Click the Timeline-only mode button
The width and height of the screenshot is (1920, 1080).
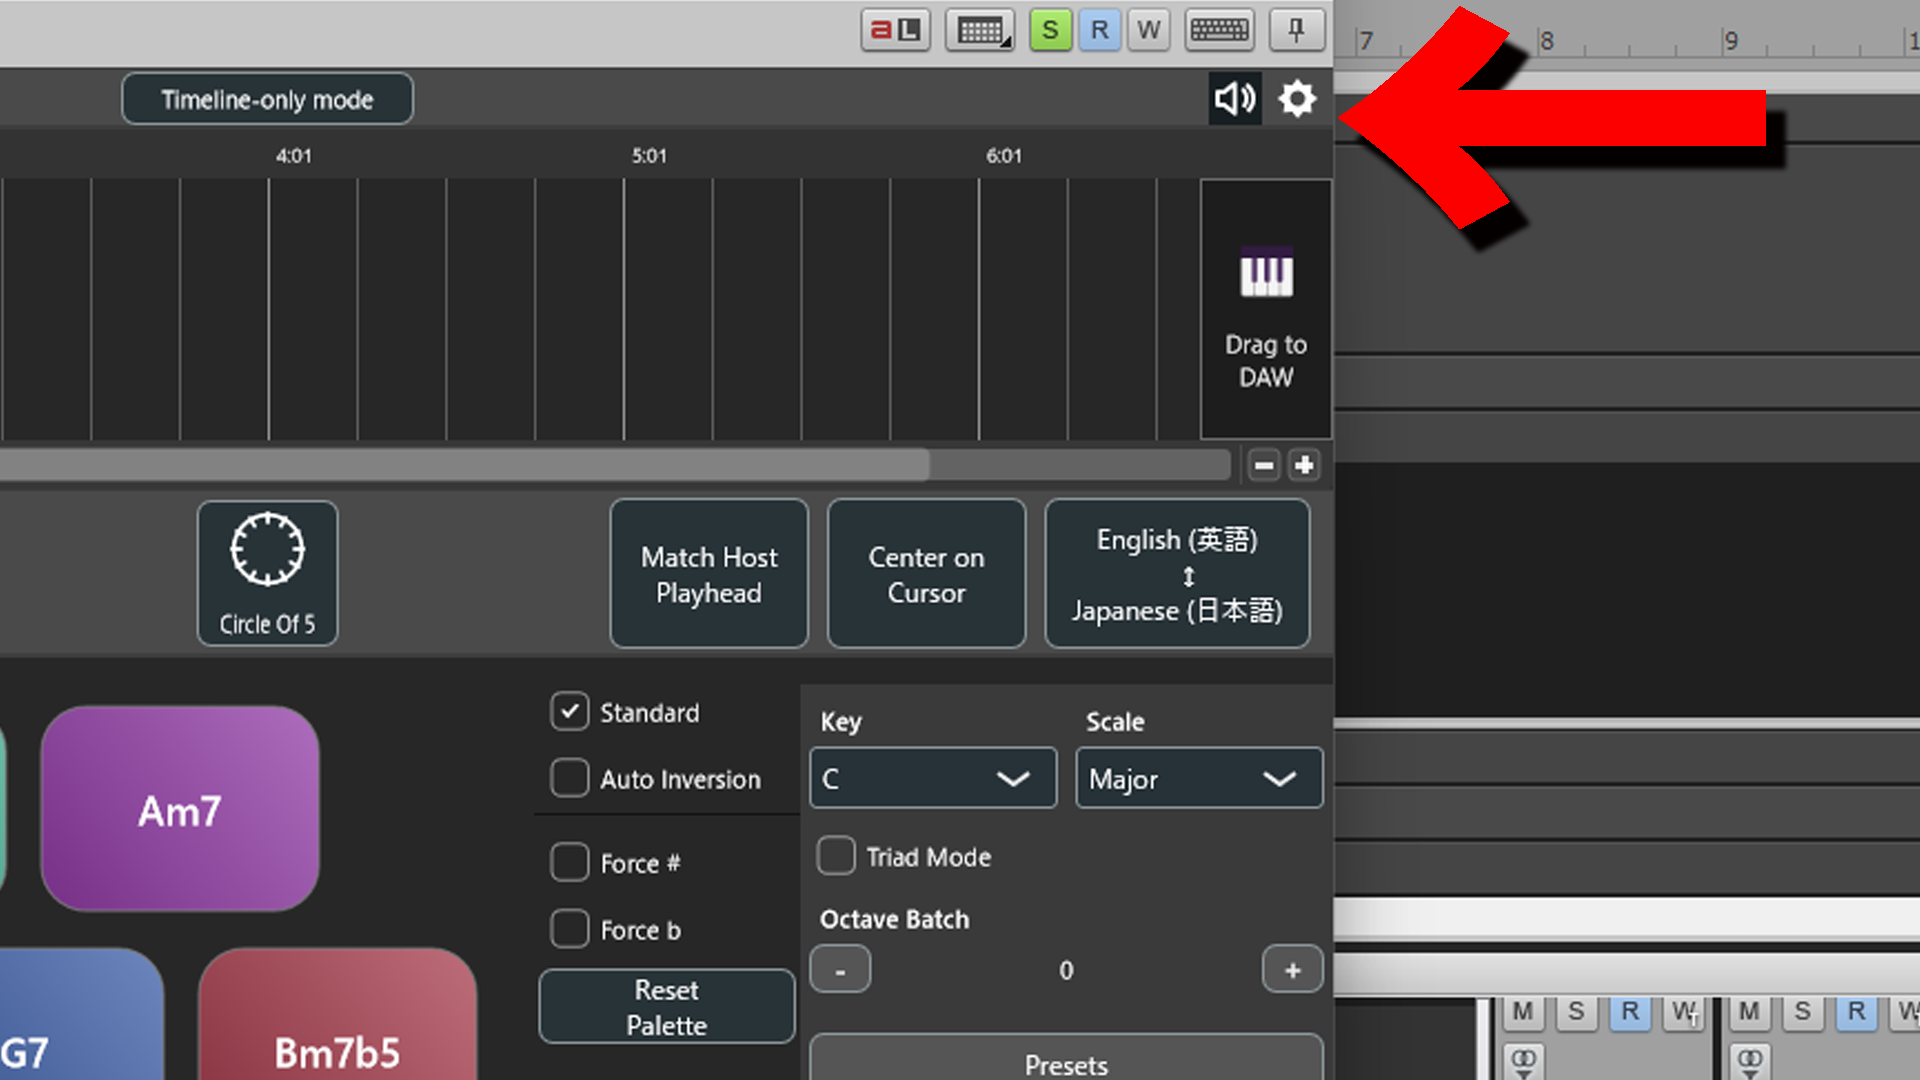click(267, 99)
